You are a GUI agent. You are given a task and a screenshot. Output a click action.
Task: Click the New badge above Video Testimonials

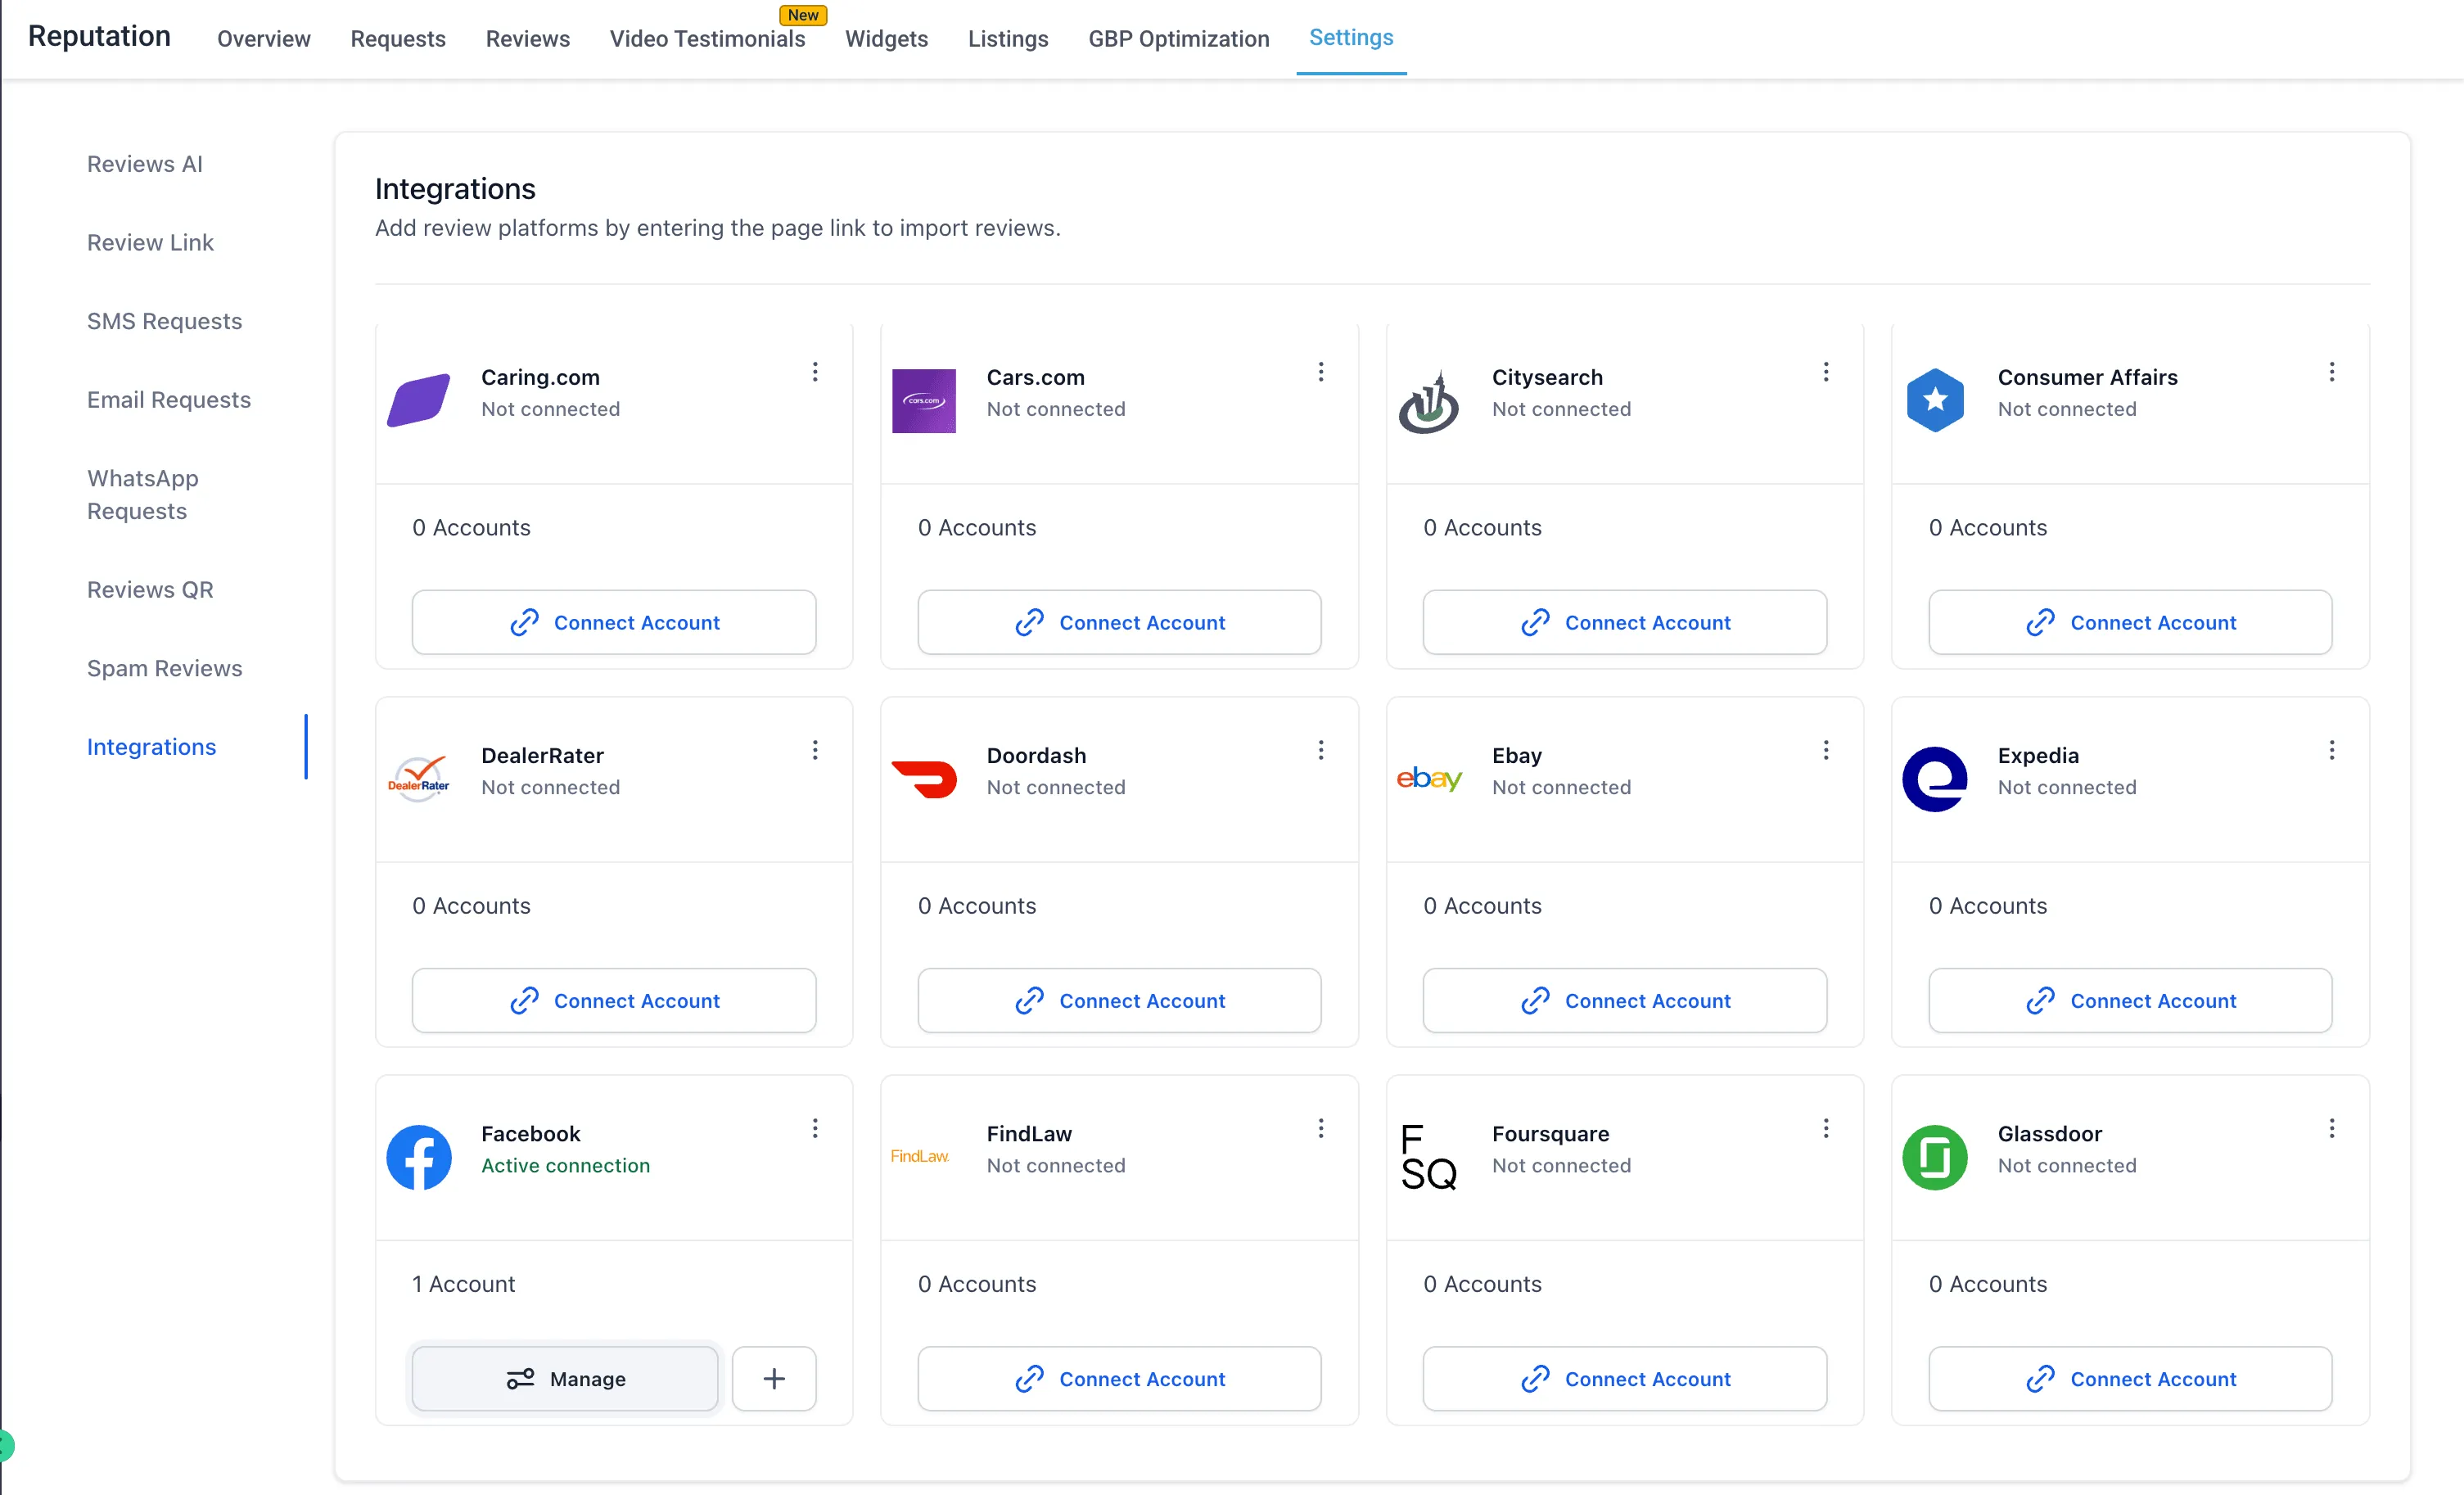[802, 15]
